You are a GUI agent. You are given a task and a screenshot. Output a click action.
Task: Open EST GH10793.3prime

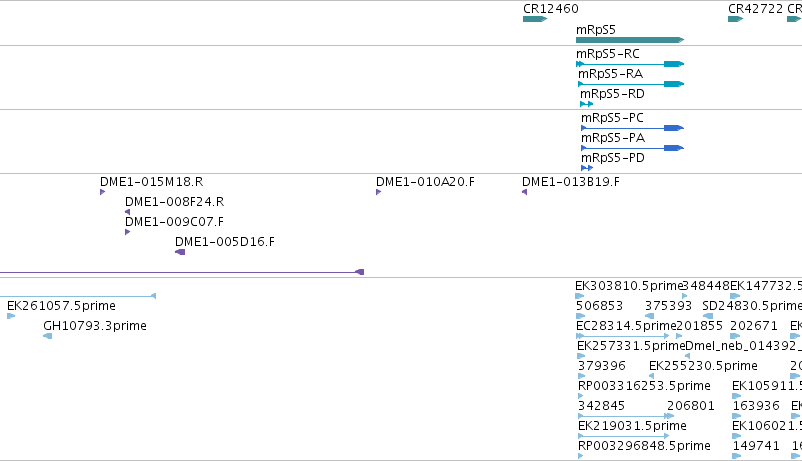point(48,336)
